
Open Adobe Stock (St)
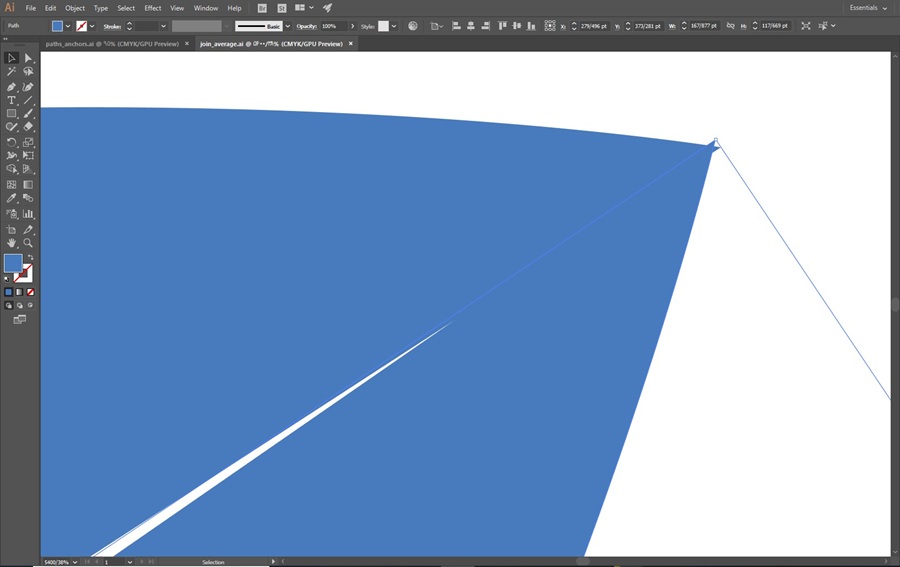pyautogui.click(x=281, y=8)
